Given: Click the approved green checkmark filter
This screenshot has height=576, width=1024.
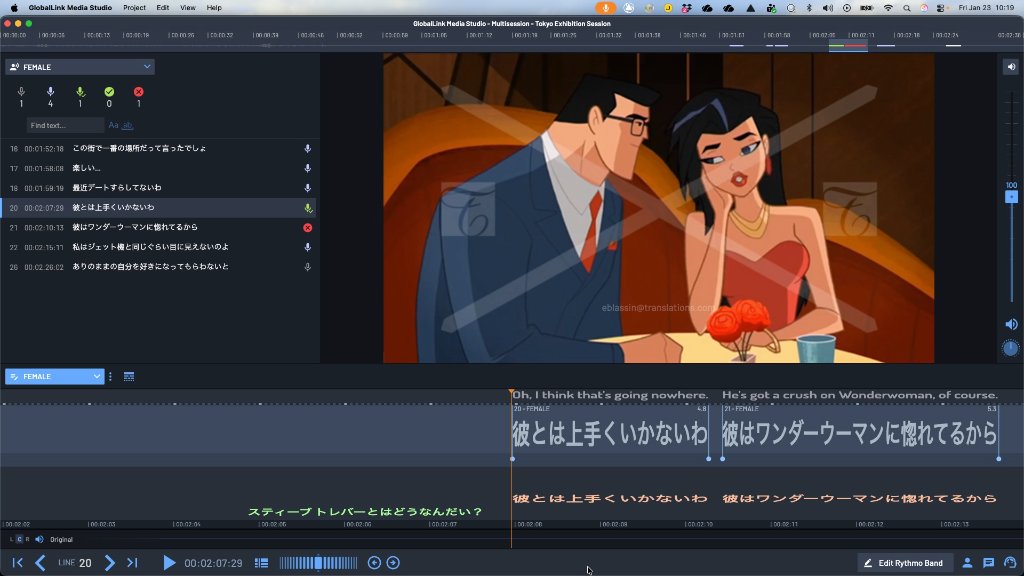Looking at the screenshot, I should [x=109, y=93].
